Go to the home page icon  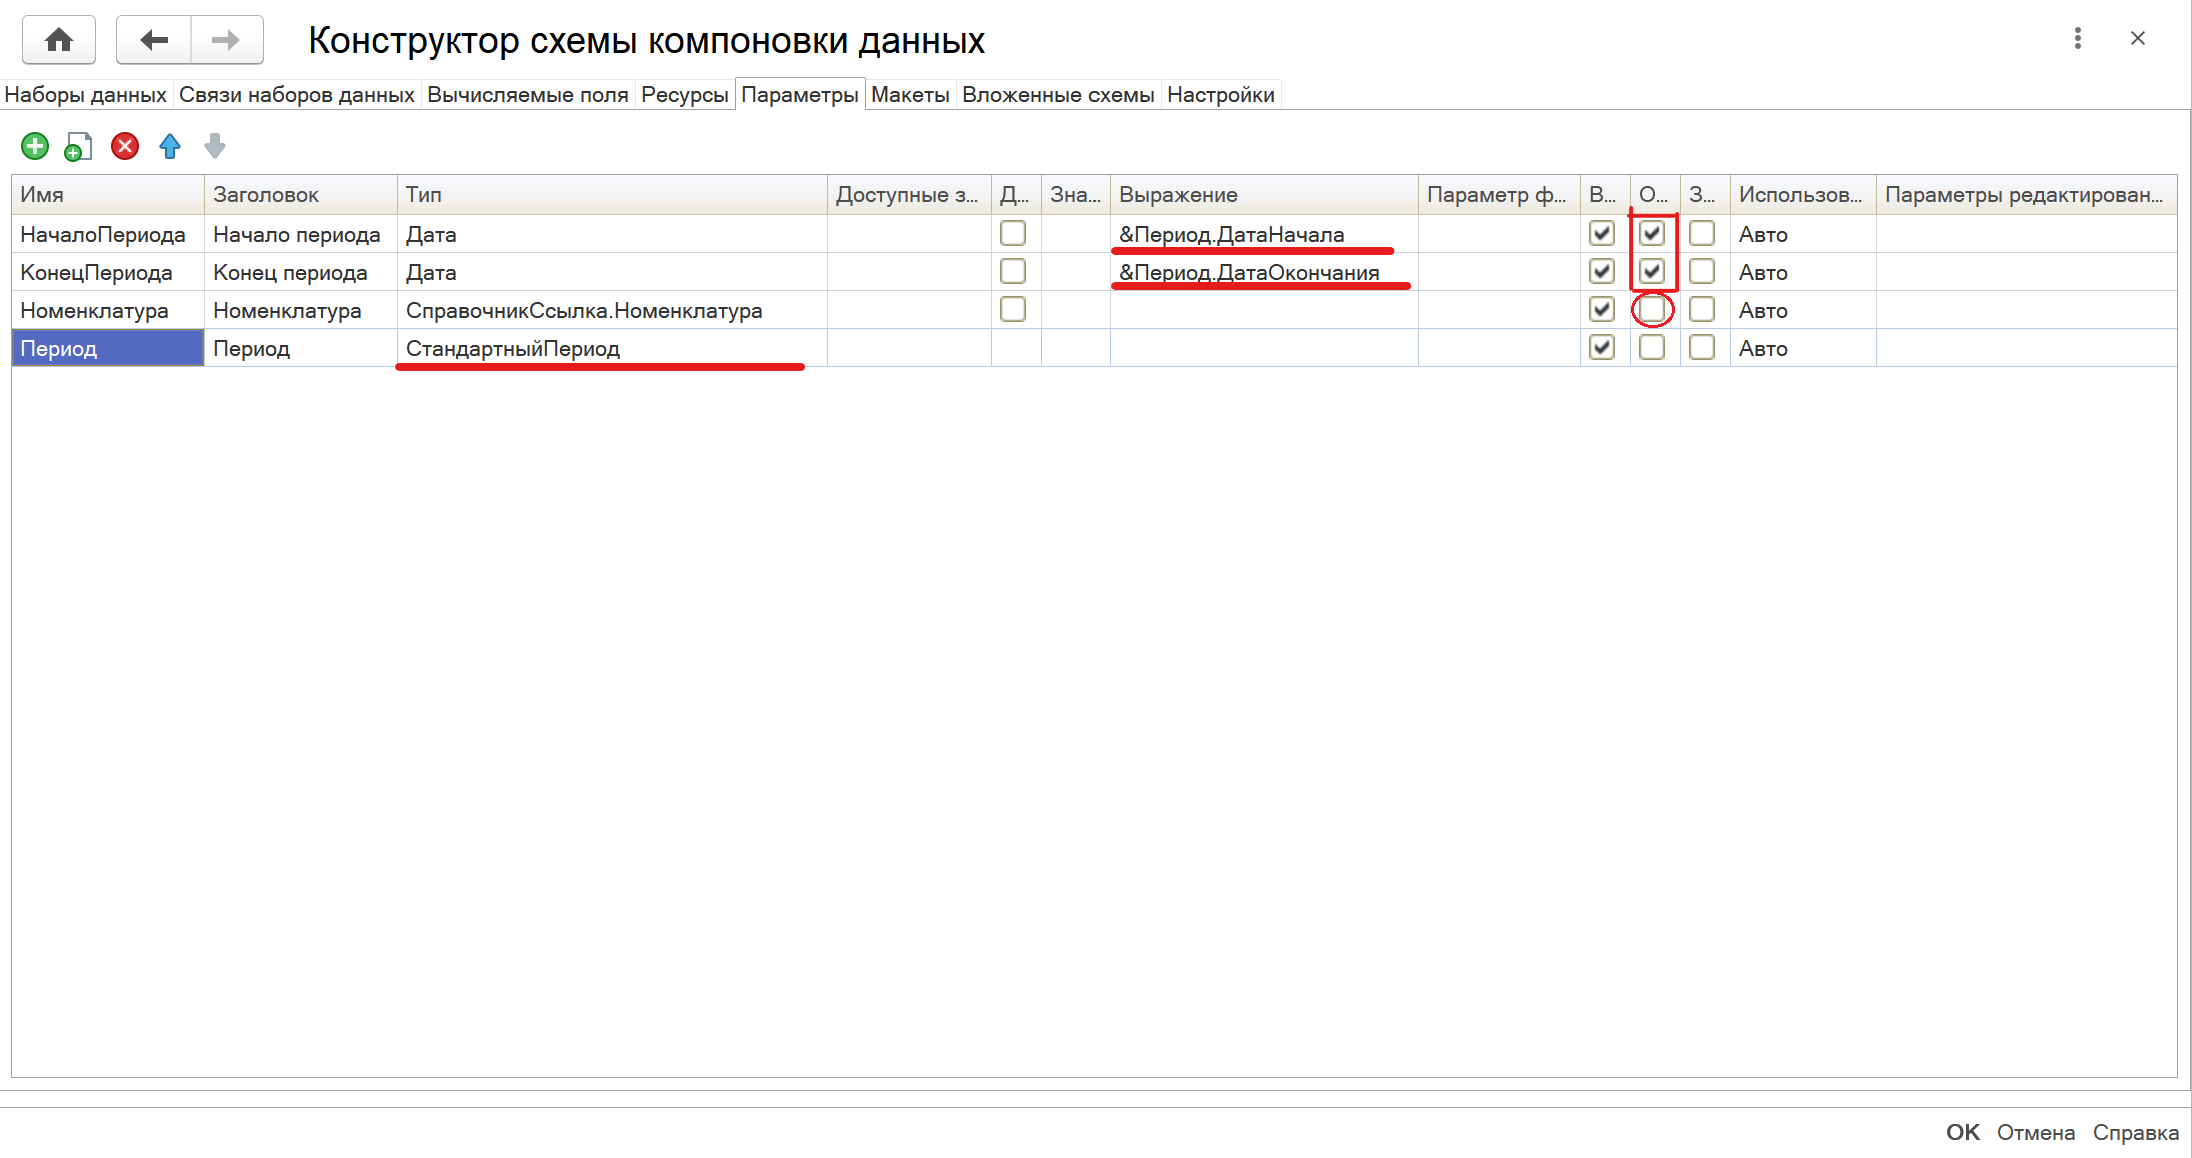(59, 40)
